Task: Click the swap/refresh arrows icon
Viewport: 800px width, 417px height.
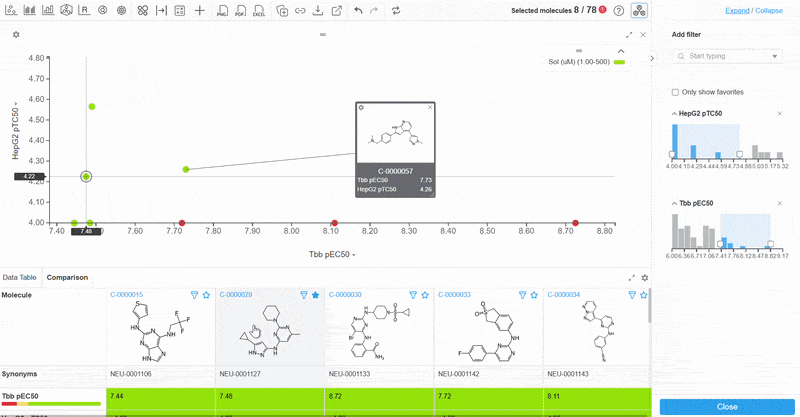Action: [396, 10]
